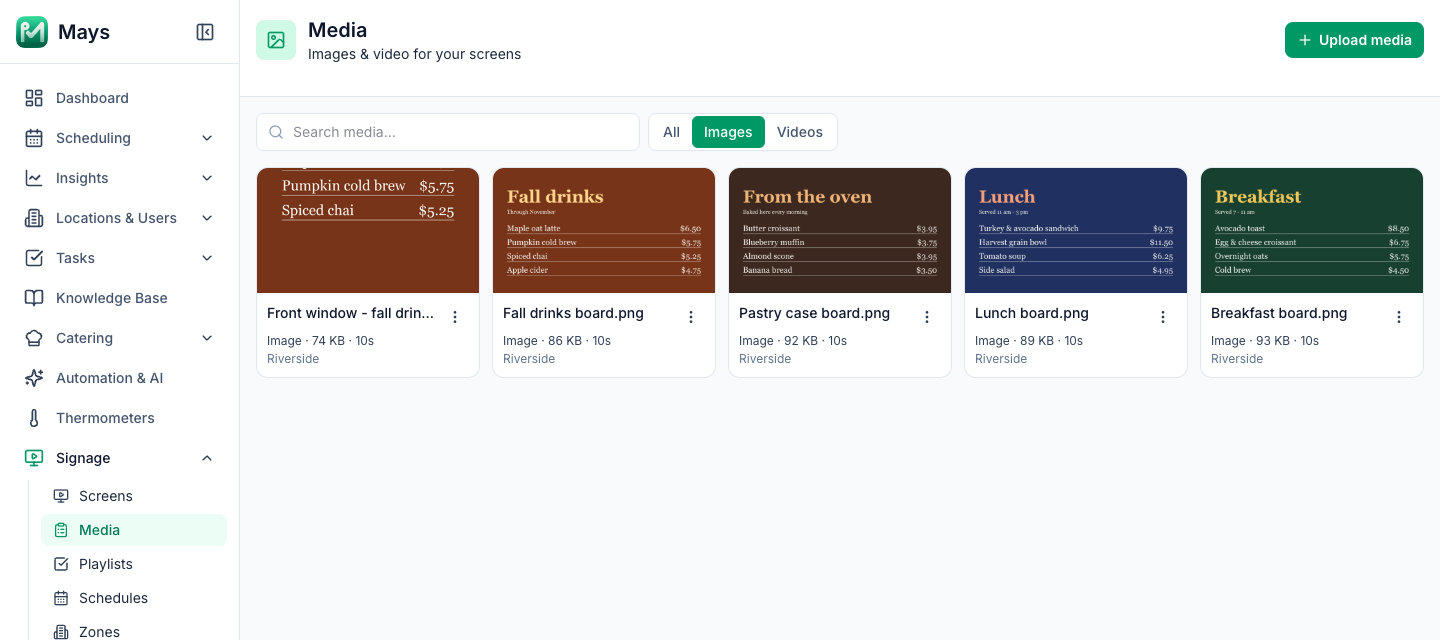Collapse the Signage section chevron

[x=207, y=458]
